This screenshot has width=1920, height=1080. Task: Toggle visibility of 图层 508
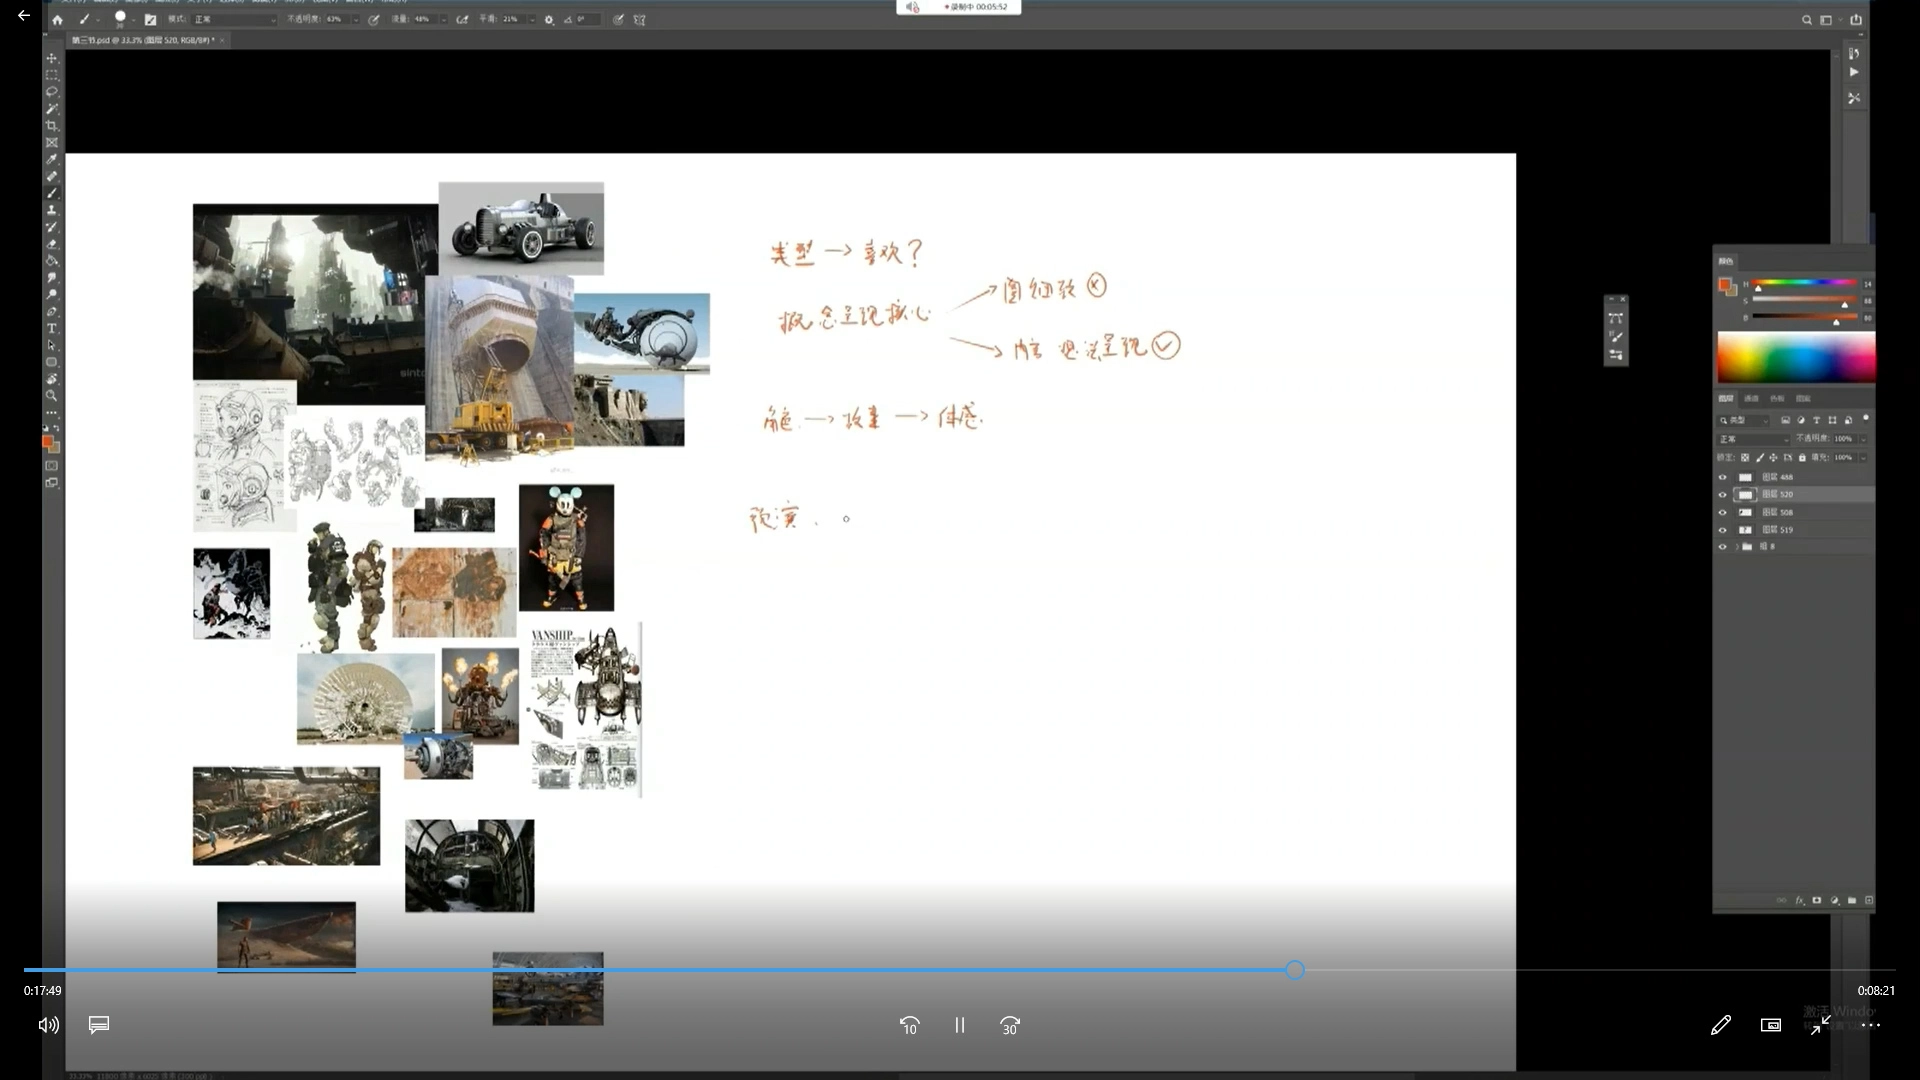click(1722, 512)
